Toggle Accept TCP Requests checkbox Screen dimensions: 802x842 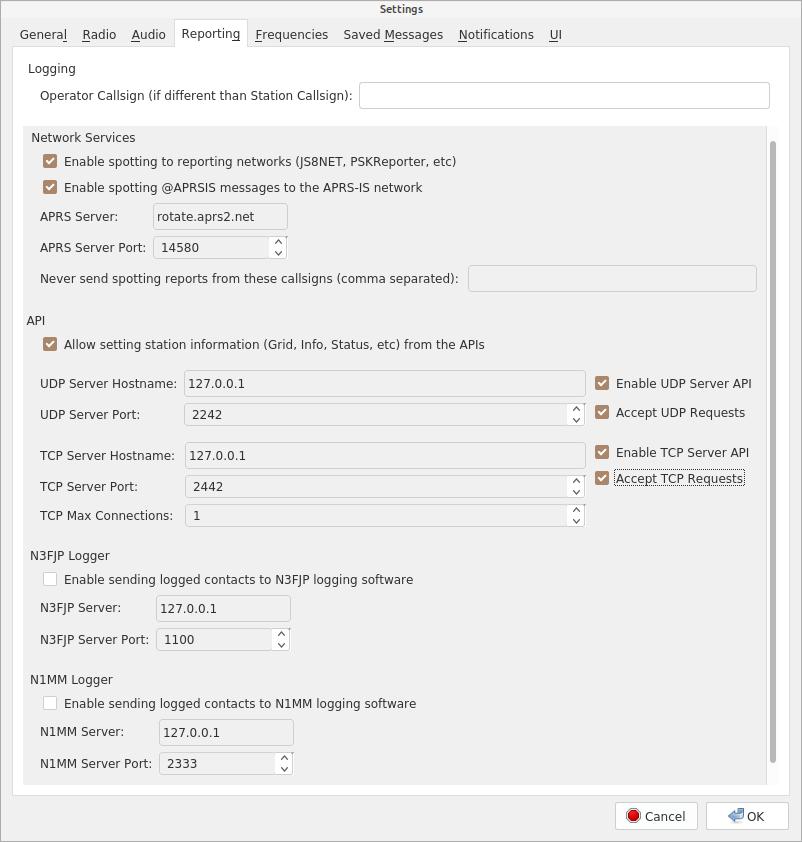point(602,478)
